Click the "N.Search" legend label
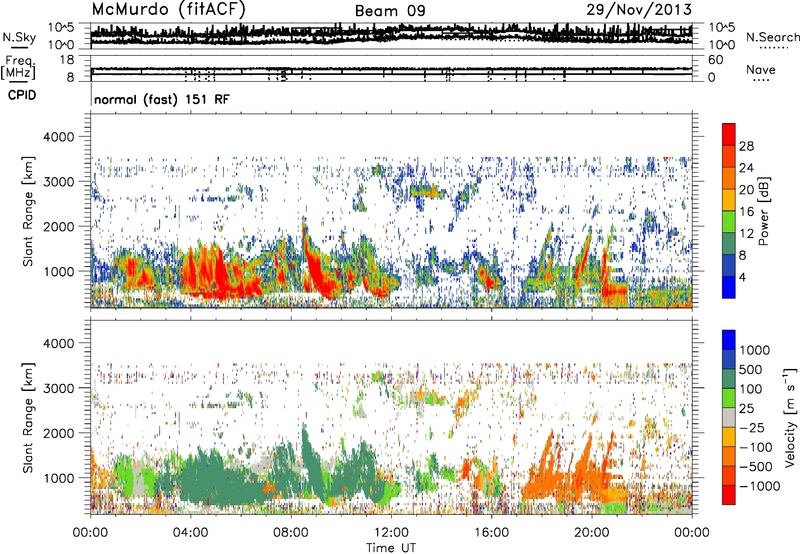Image resolution: width=800 pixels, height=554 pixels. [x=773, y=37]
